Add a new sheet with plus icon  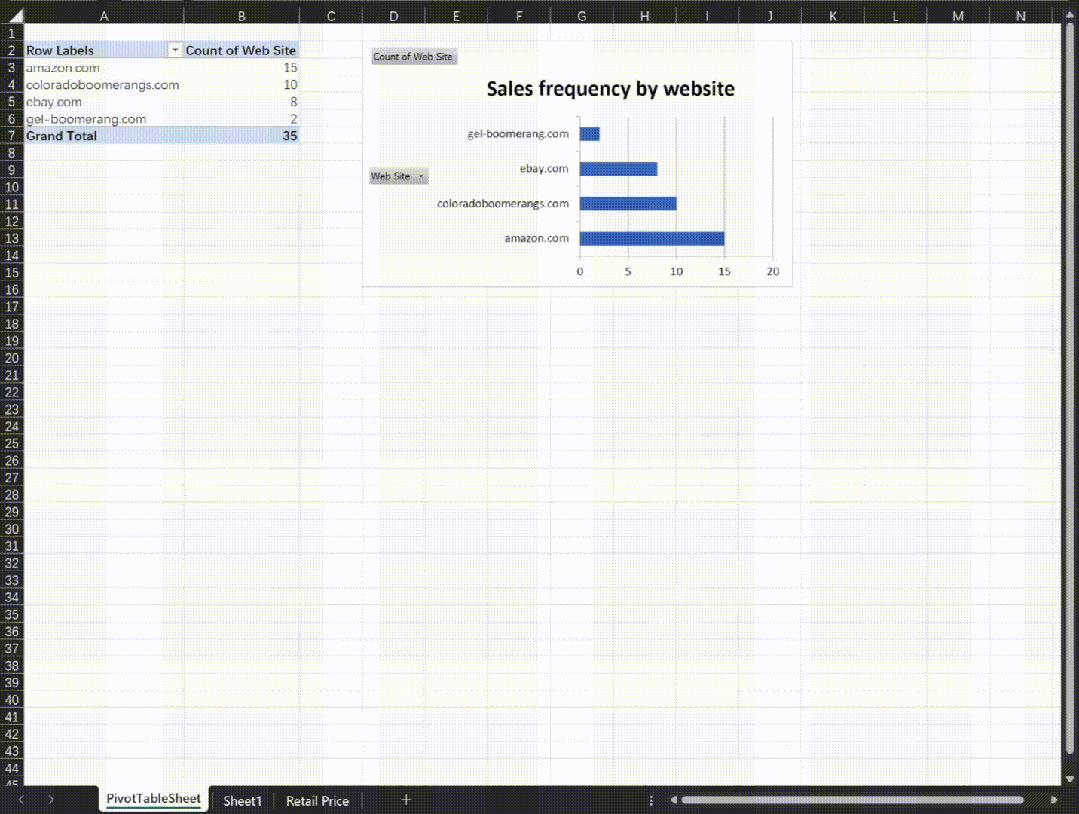(406, 800)
